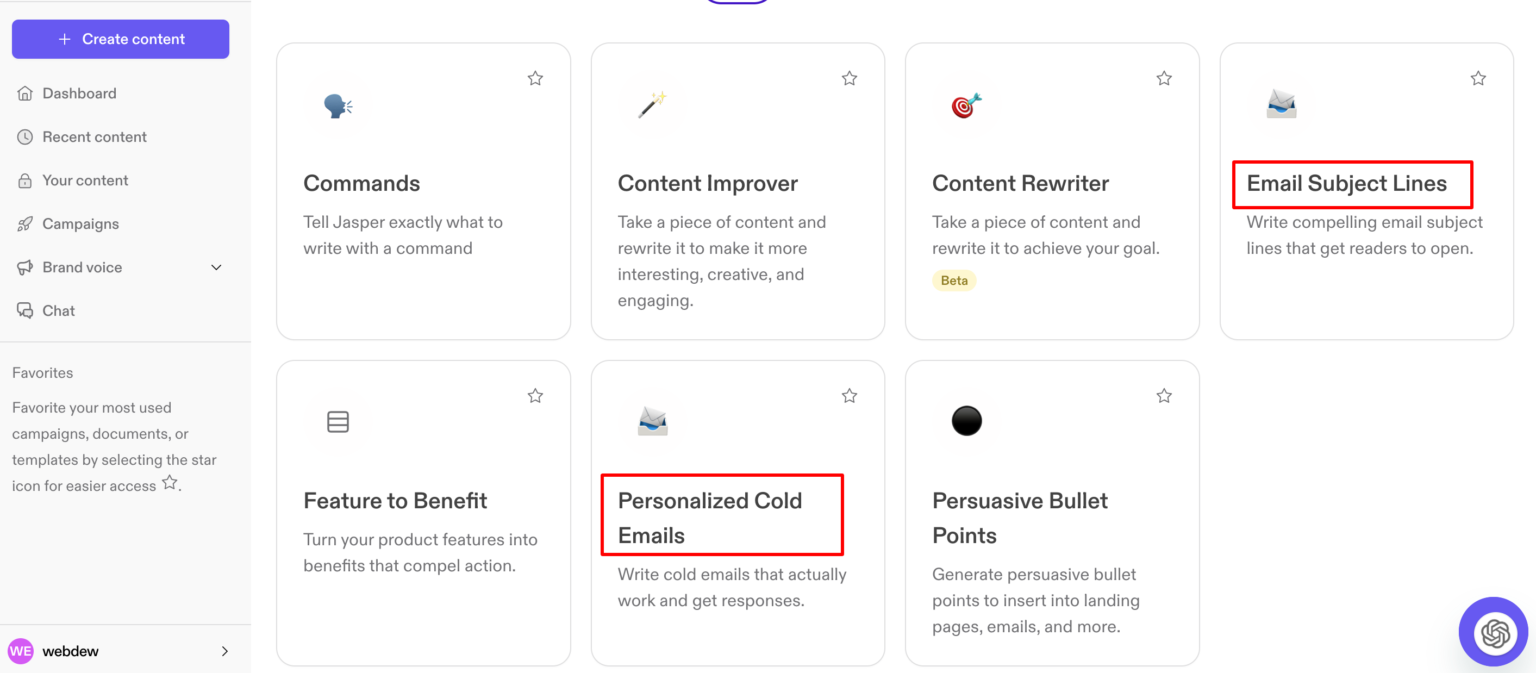1536x673 pixels.
Task: Expand the Brand voice chevron
Action: coord(216,268)
